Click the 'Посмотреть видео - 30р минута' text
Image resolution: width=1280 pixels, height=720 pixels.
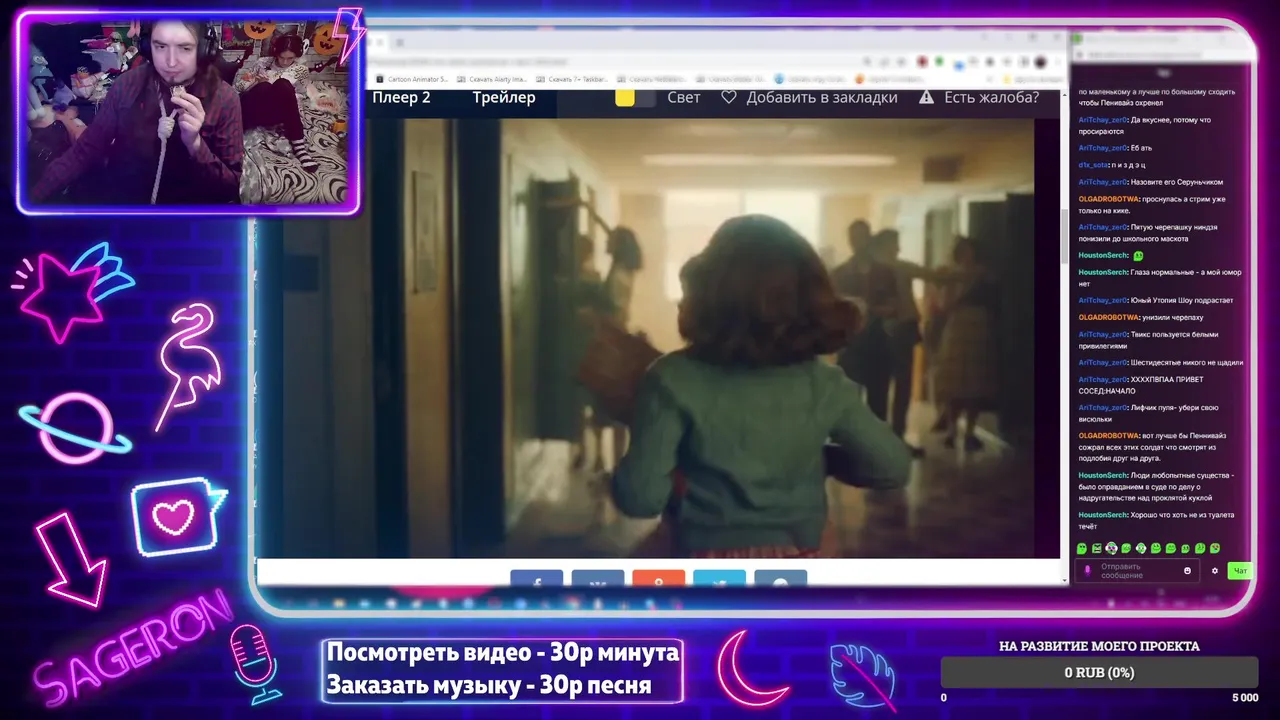[x=503, y=653]
